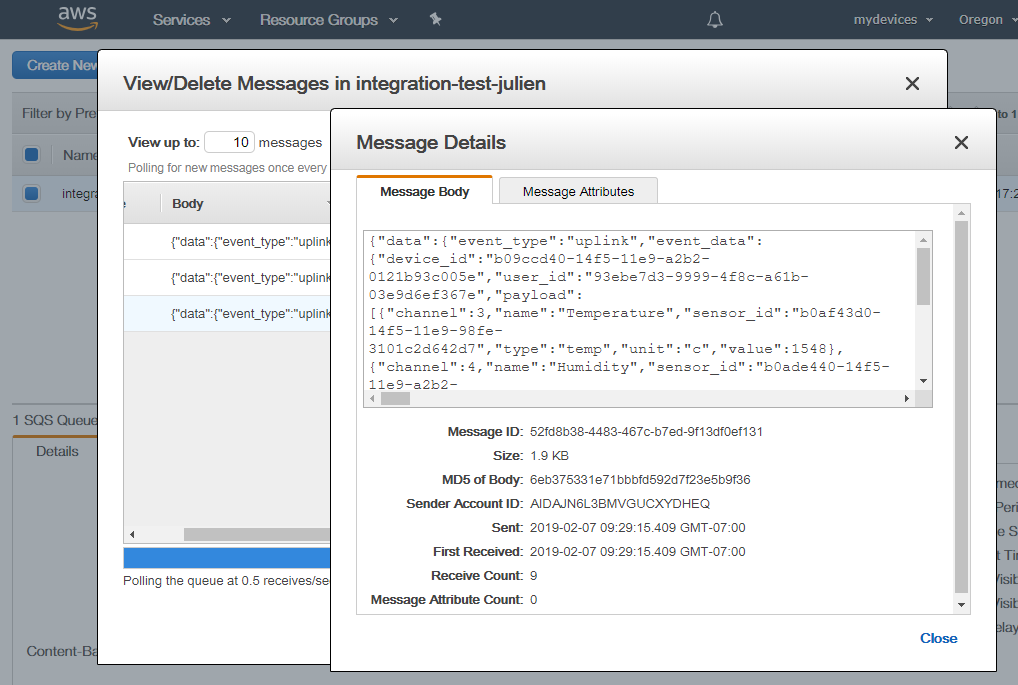
Task: Select the integration queue row checkbox
Action: 32,193
